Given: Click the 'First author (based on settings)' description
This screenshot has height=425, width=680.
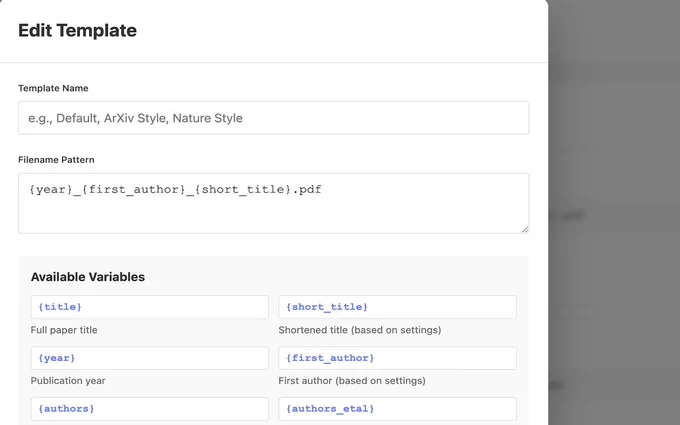Looking at the screenshot, I should (352, 381).
